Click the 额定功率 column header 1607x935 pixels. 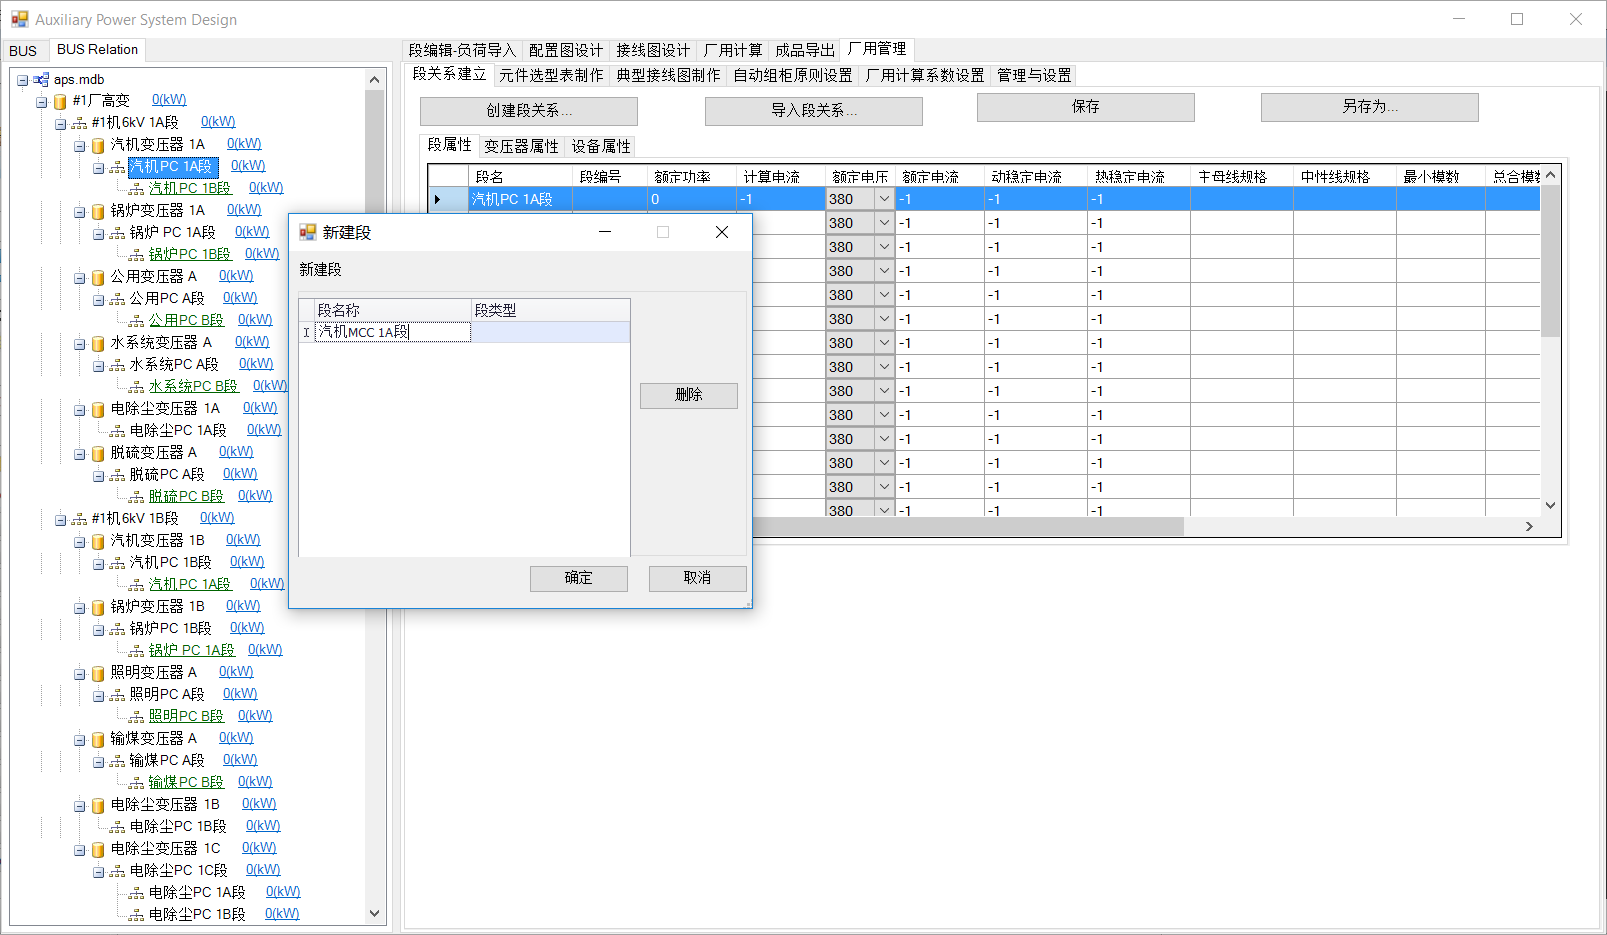(692, 177)
